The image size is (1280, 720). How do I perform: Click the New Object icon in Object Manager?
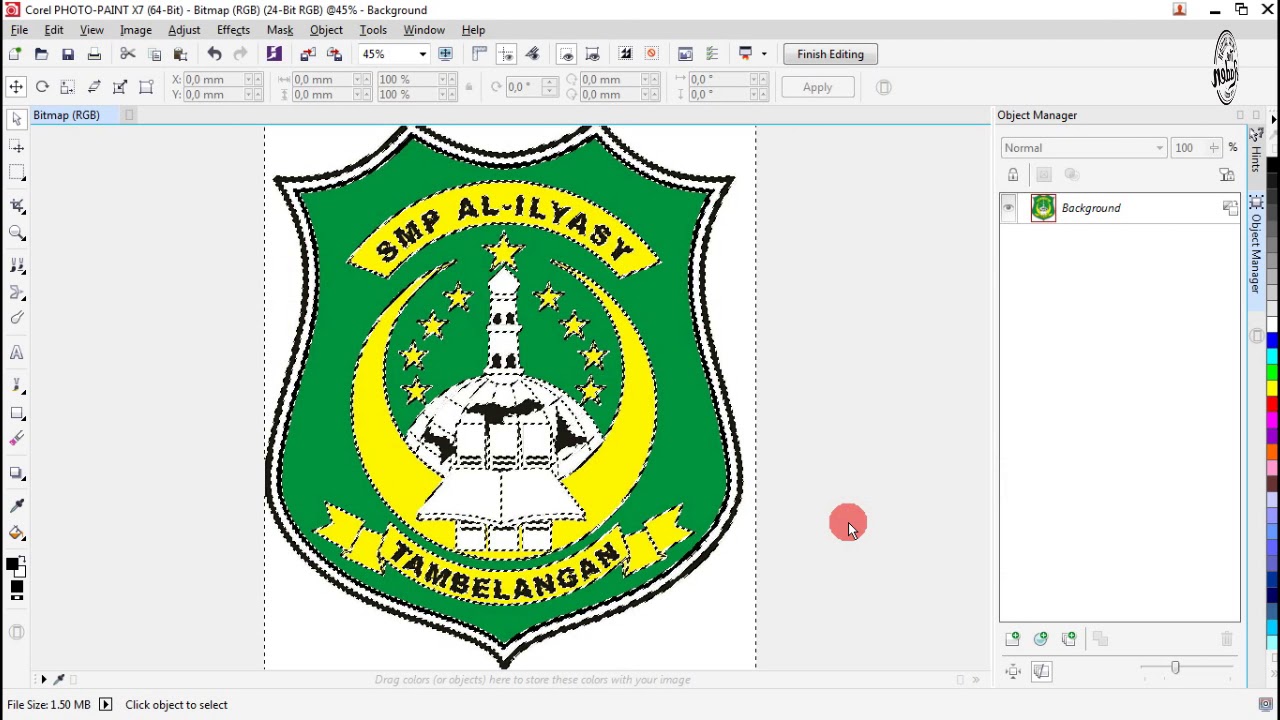1012,639
